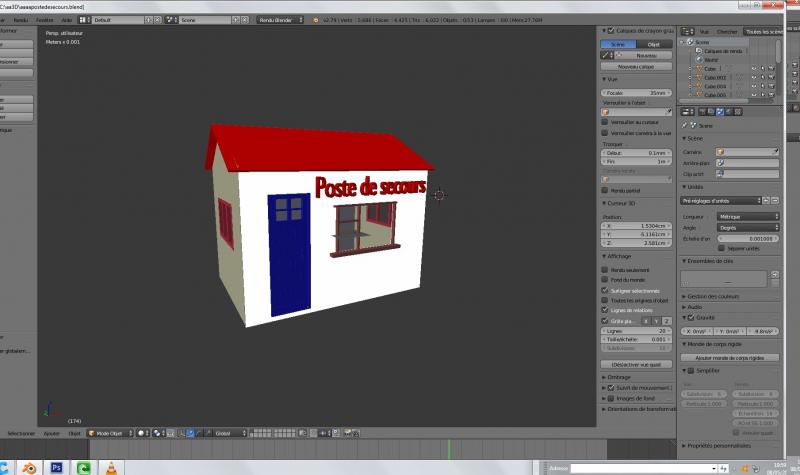Enable the 'Rendu seulement' checkbox
The width and height of the screenshot is (800, 475).
click(604, 270)
